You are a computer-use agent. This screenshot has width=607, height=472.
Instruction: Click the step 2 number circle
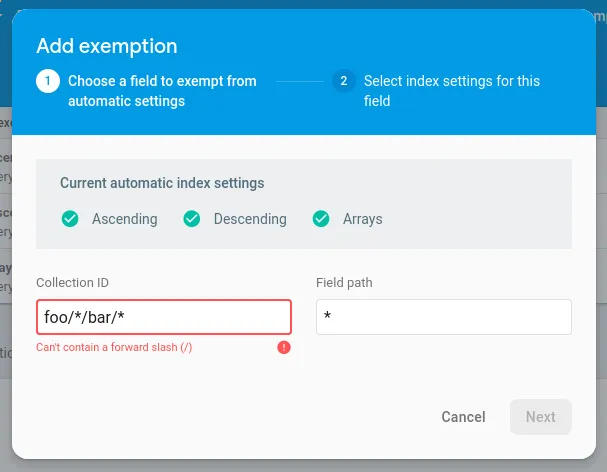(343, 81)
